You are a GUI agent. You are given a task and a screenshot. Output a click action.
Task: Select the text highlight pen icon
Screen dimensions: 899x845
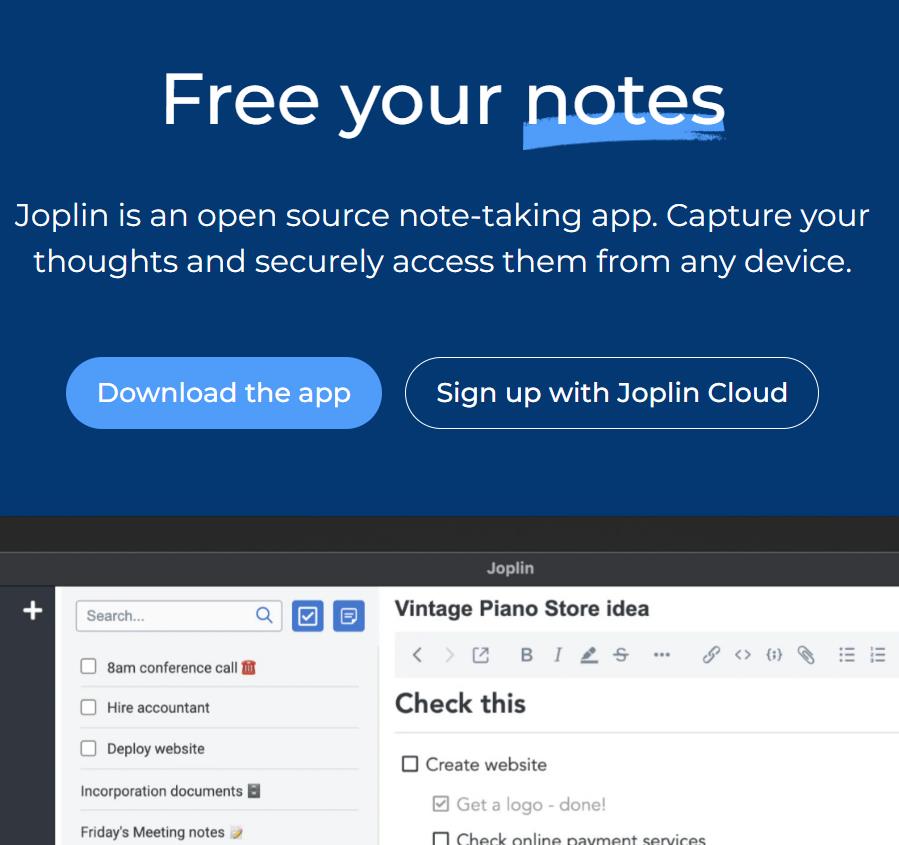point(589,655)
